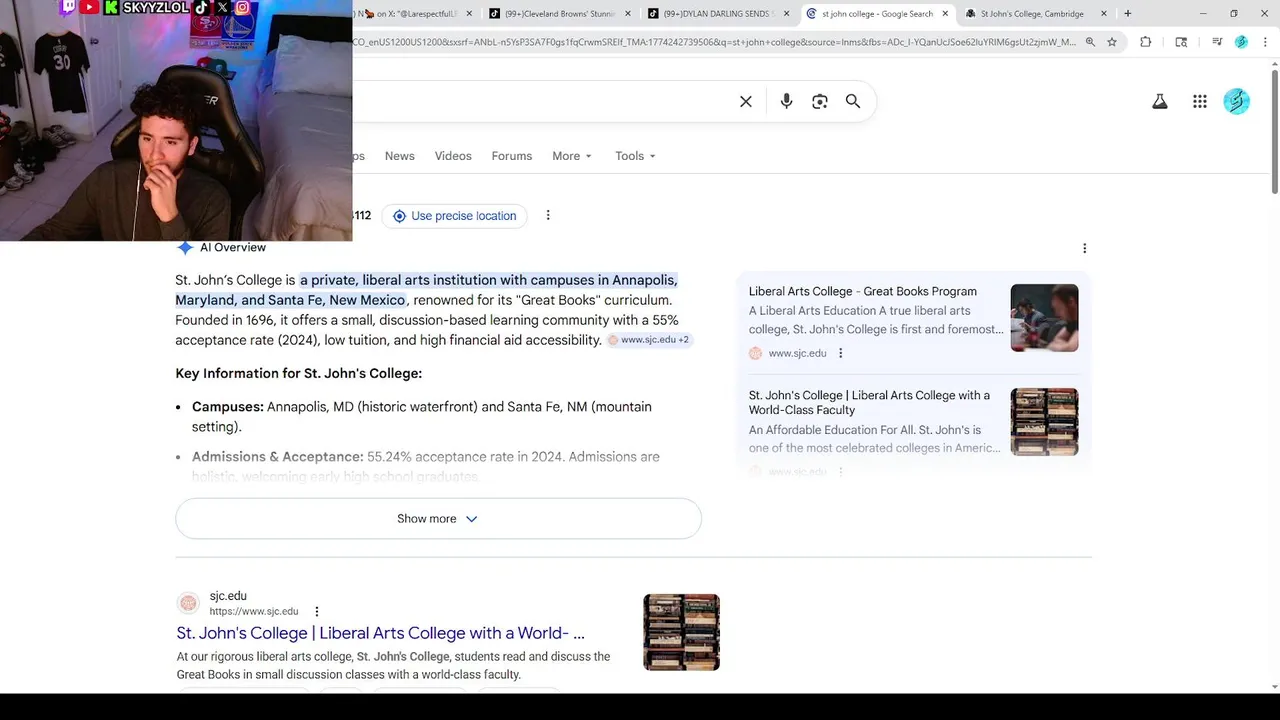1280x720 pixels.
Task: Select the Videos search filter
Action: coord(453,156)
